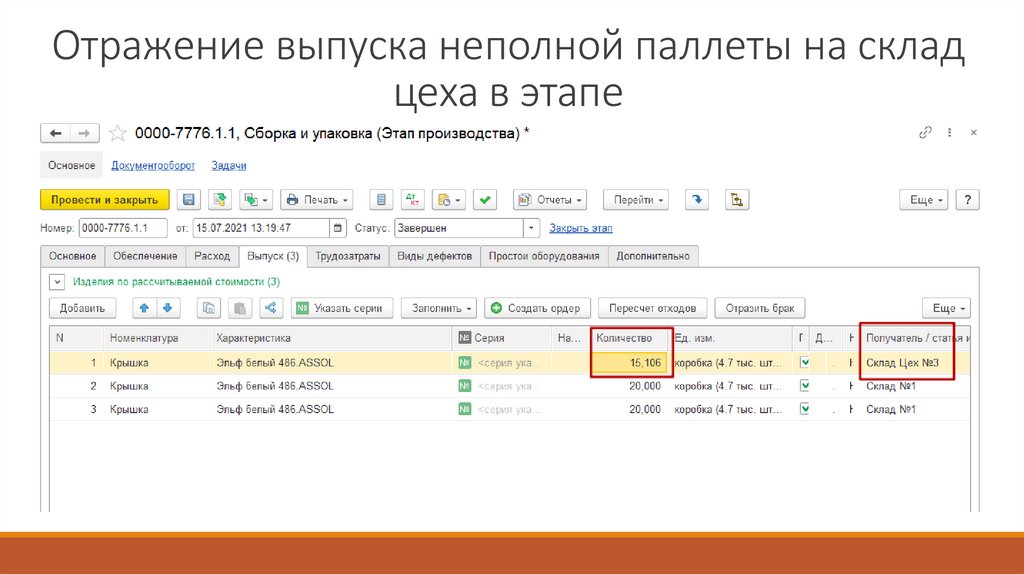The height and width of the screenshot is (574, 1024).
Task: Click the help question mark button
Action: pos(967,200)
